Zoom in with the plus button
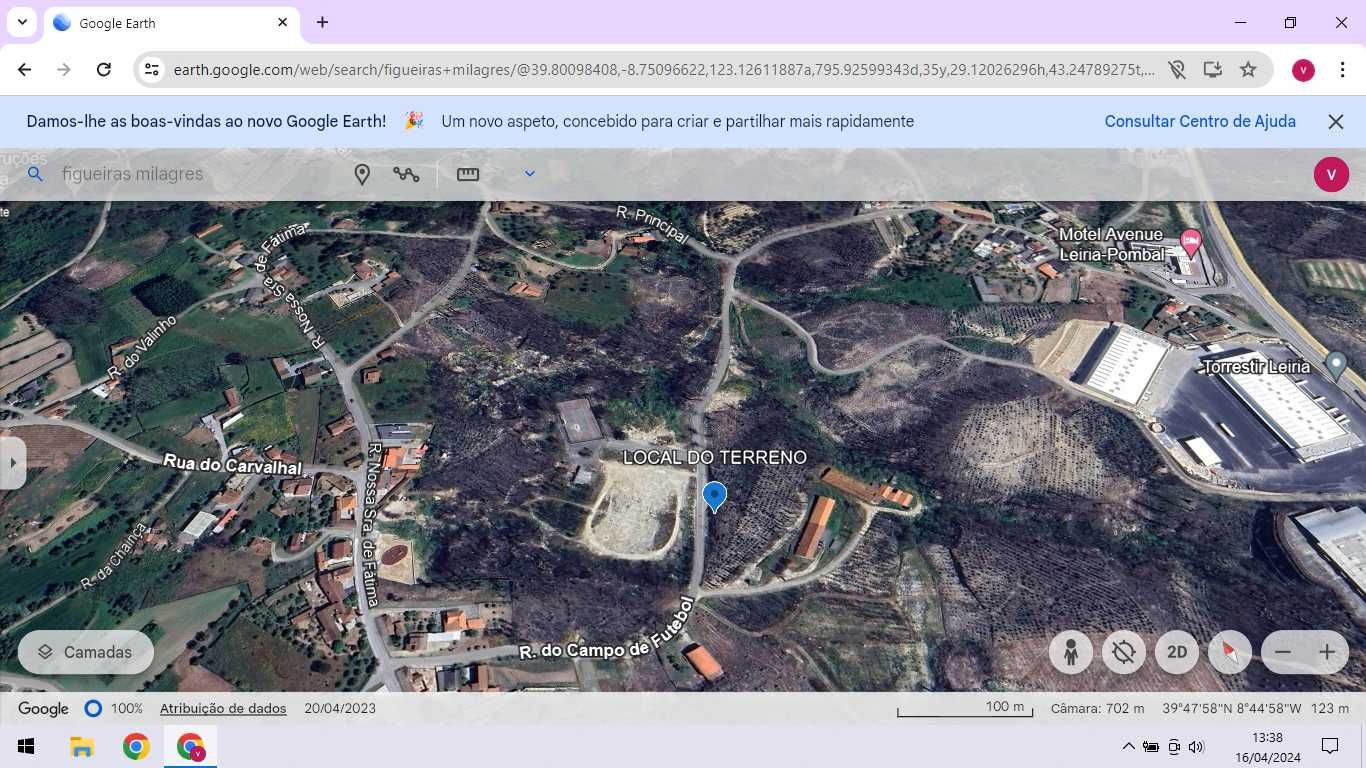The height and width of the screenshot is (768, 1366). 1327,652
